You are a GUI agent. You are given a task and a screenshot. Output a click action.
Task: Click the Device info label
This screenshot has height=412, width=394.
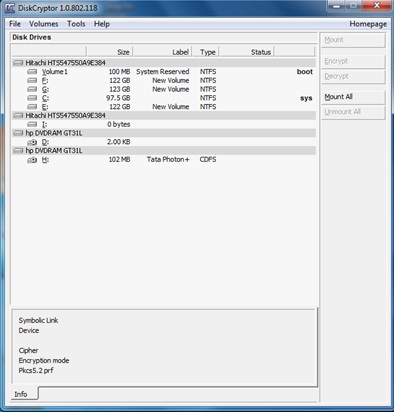click(29, 330)
